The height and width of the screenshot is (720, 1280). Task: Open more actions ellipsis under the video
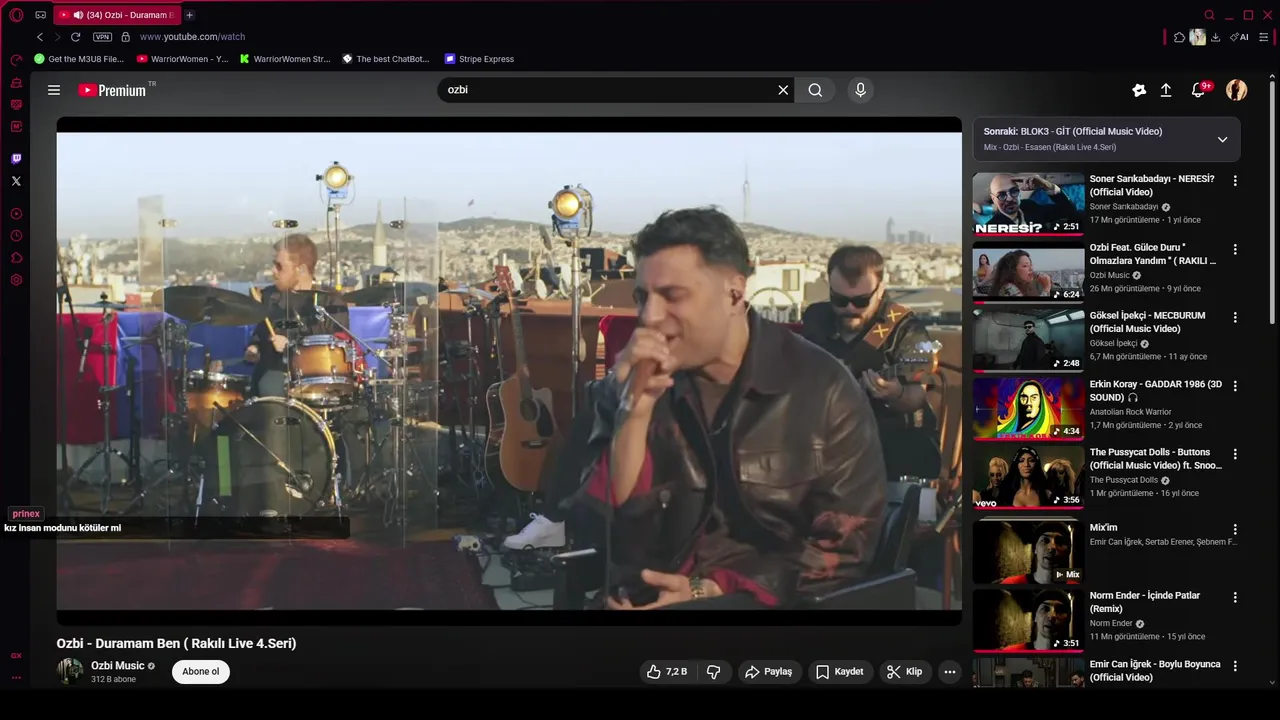(950, 672)
